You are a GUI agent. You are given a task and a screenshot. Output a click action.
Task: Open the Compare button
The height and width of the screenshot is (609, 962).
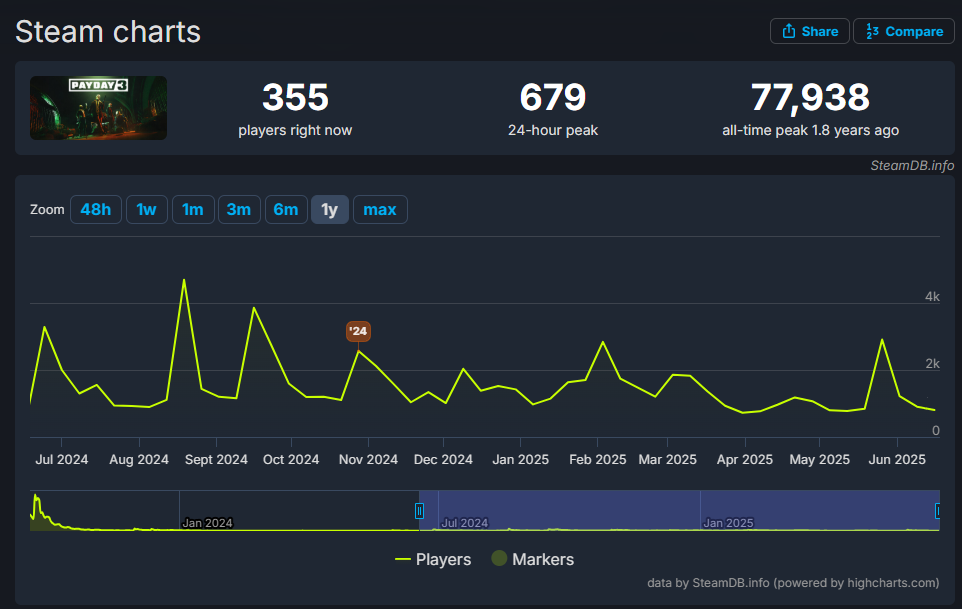(904, 31)
